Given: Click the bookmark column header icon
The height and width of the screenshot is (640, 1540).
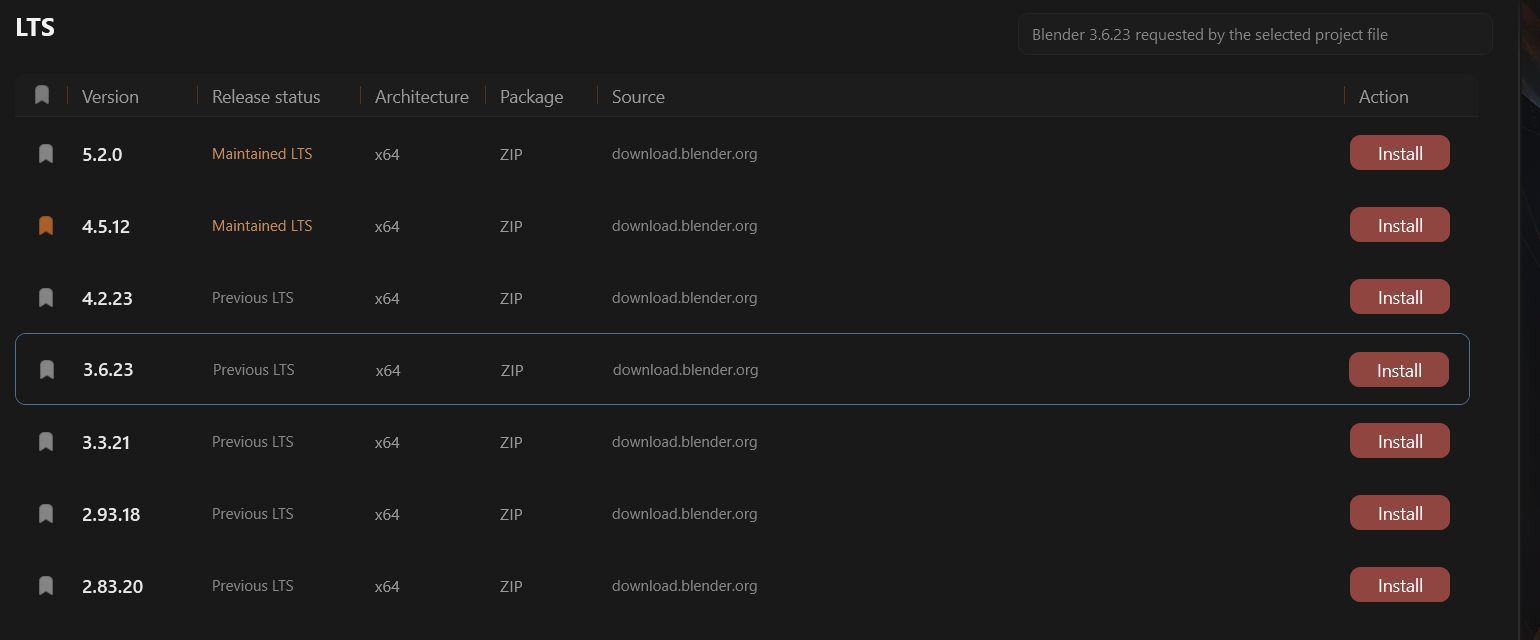Looking at the screenshot, I should point(41,95).
